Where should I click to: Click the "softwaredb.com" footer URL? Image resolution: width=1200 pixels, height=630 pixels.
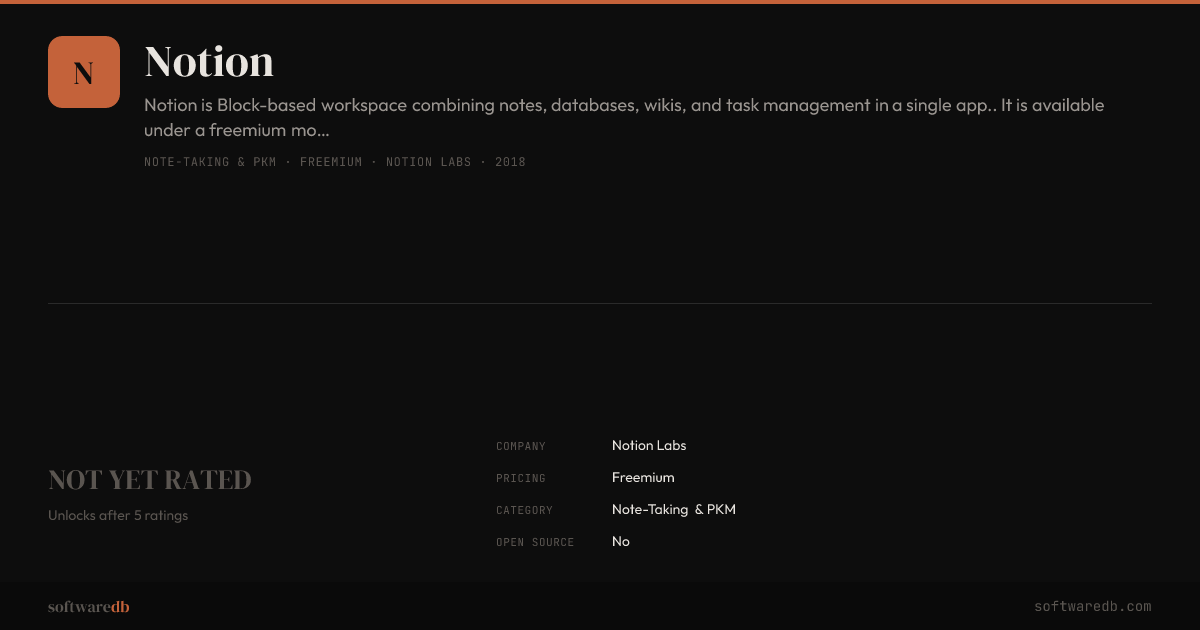pyautogui.click(x=1093, y=607)
